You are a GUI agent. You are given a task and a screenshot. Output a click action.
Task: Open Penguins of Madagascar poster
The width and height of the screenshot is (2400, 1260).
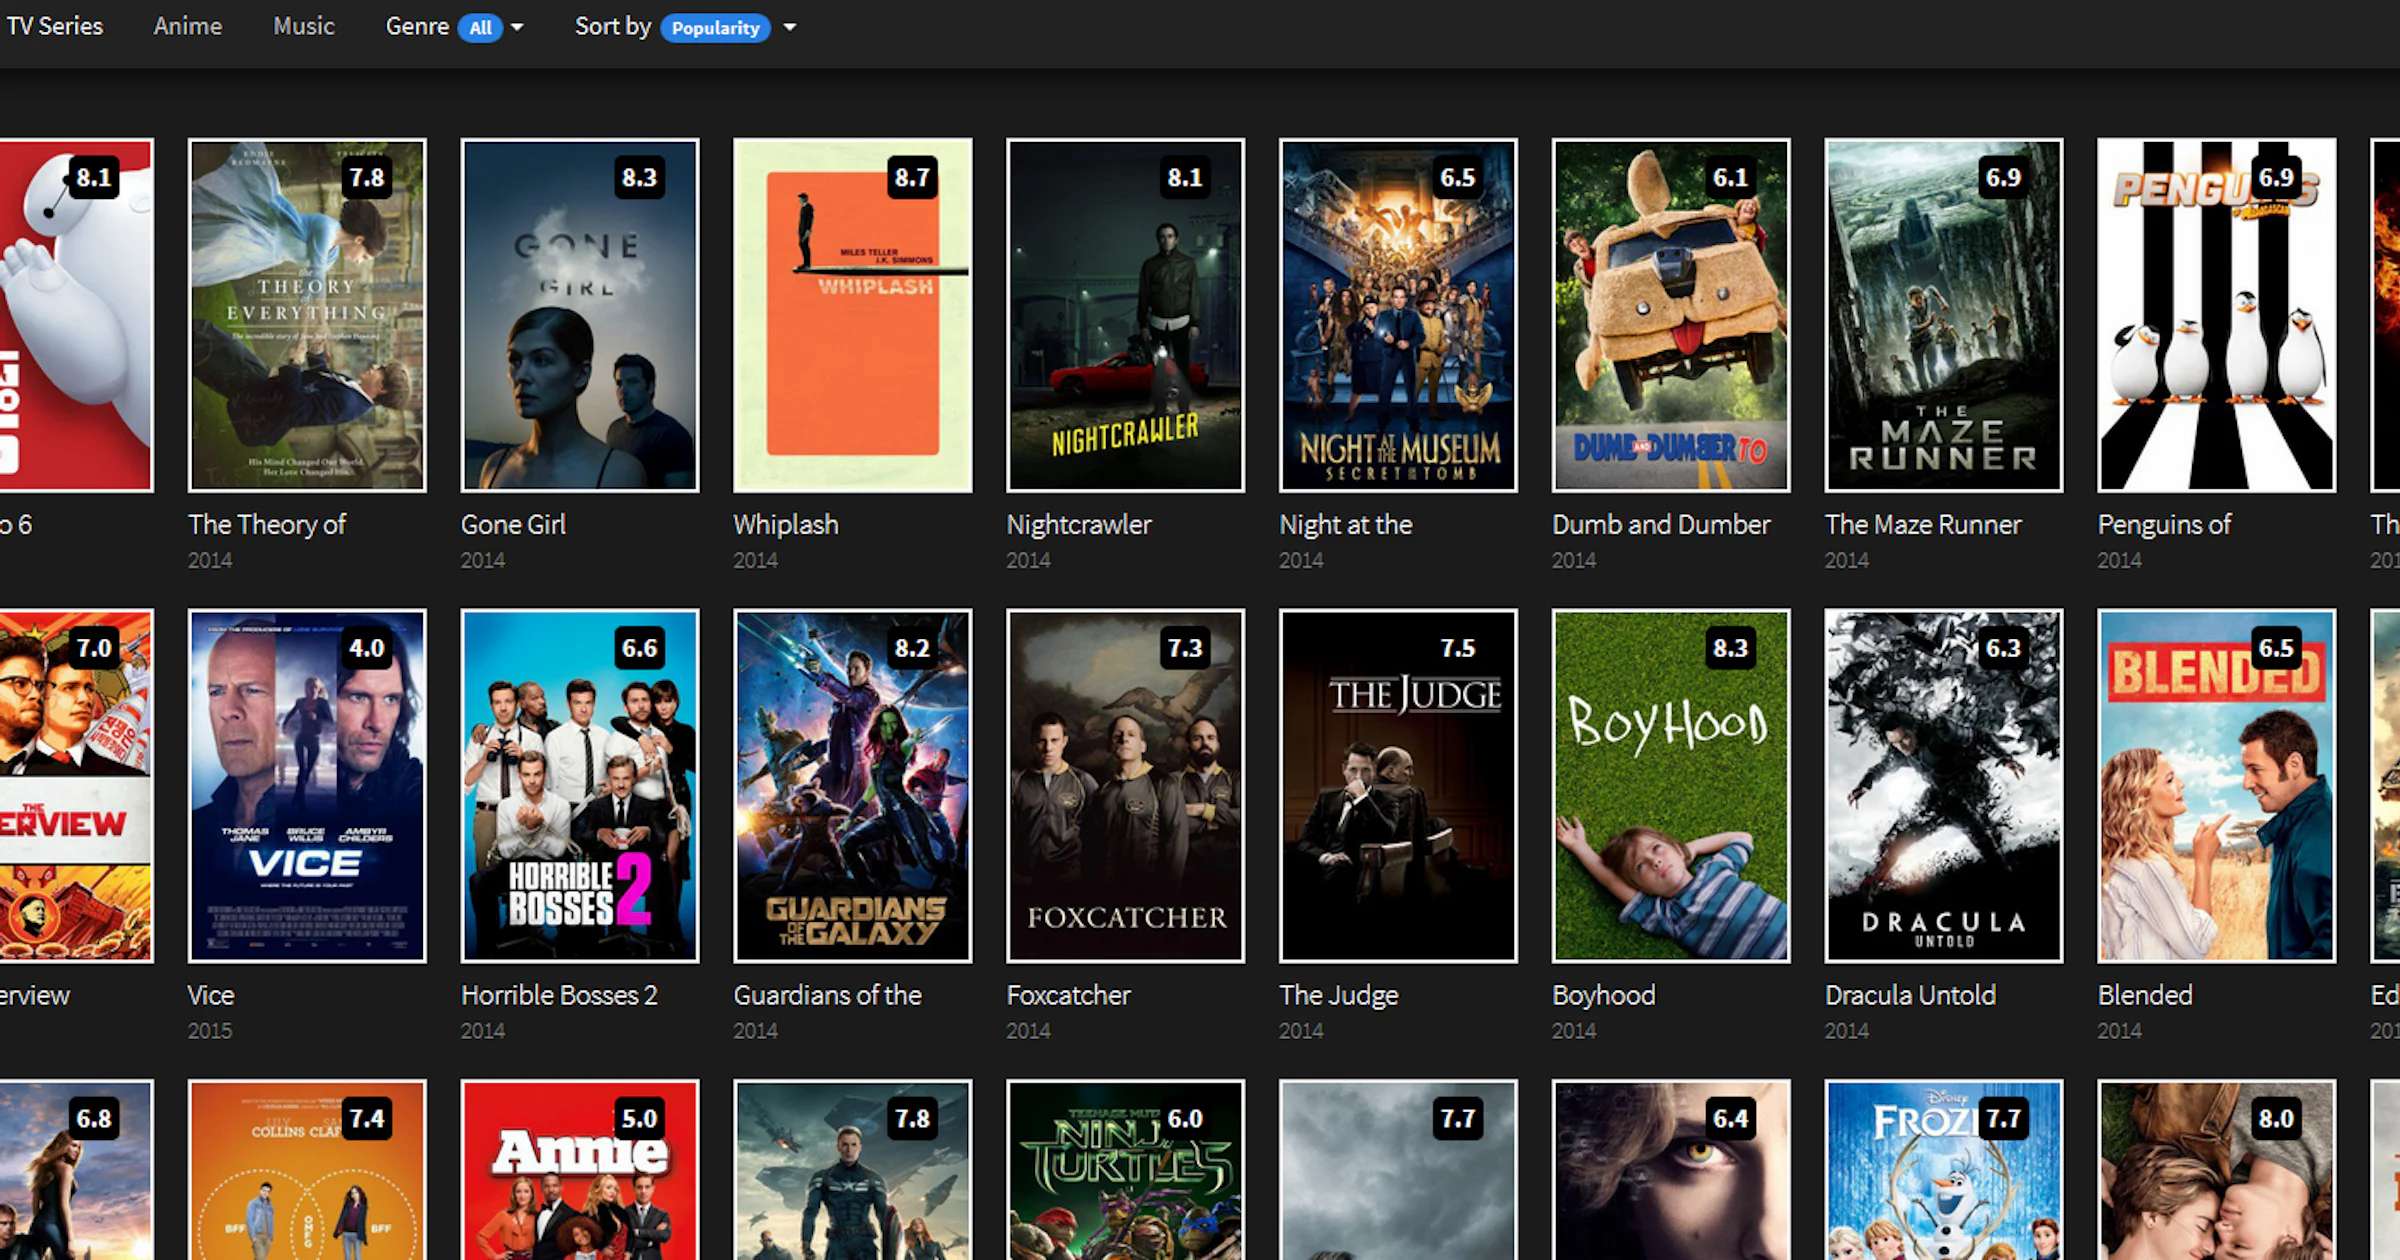(2217, 315)
